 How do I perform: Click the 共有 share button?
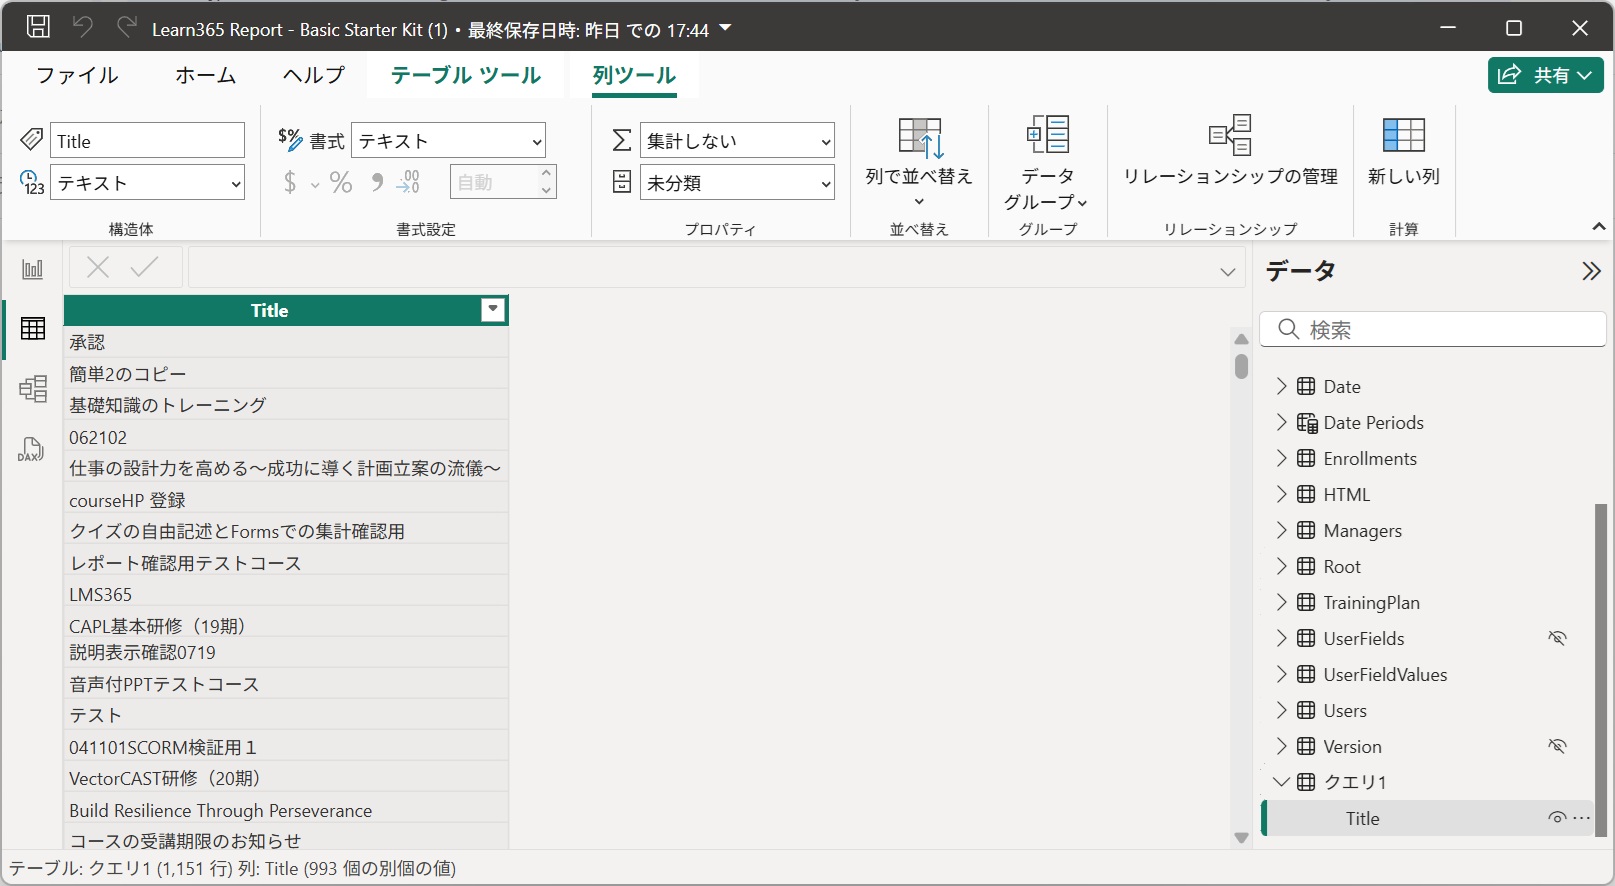click(x=1546, y=75)
